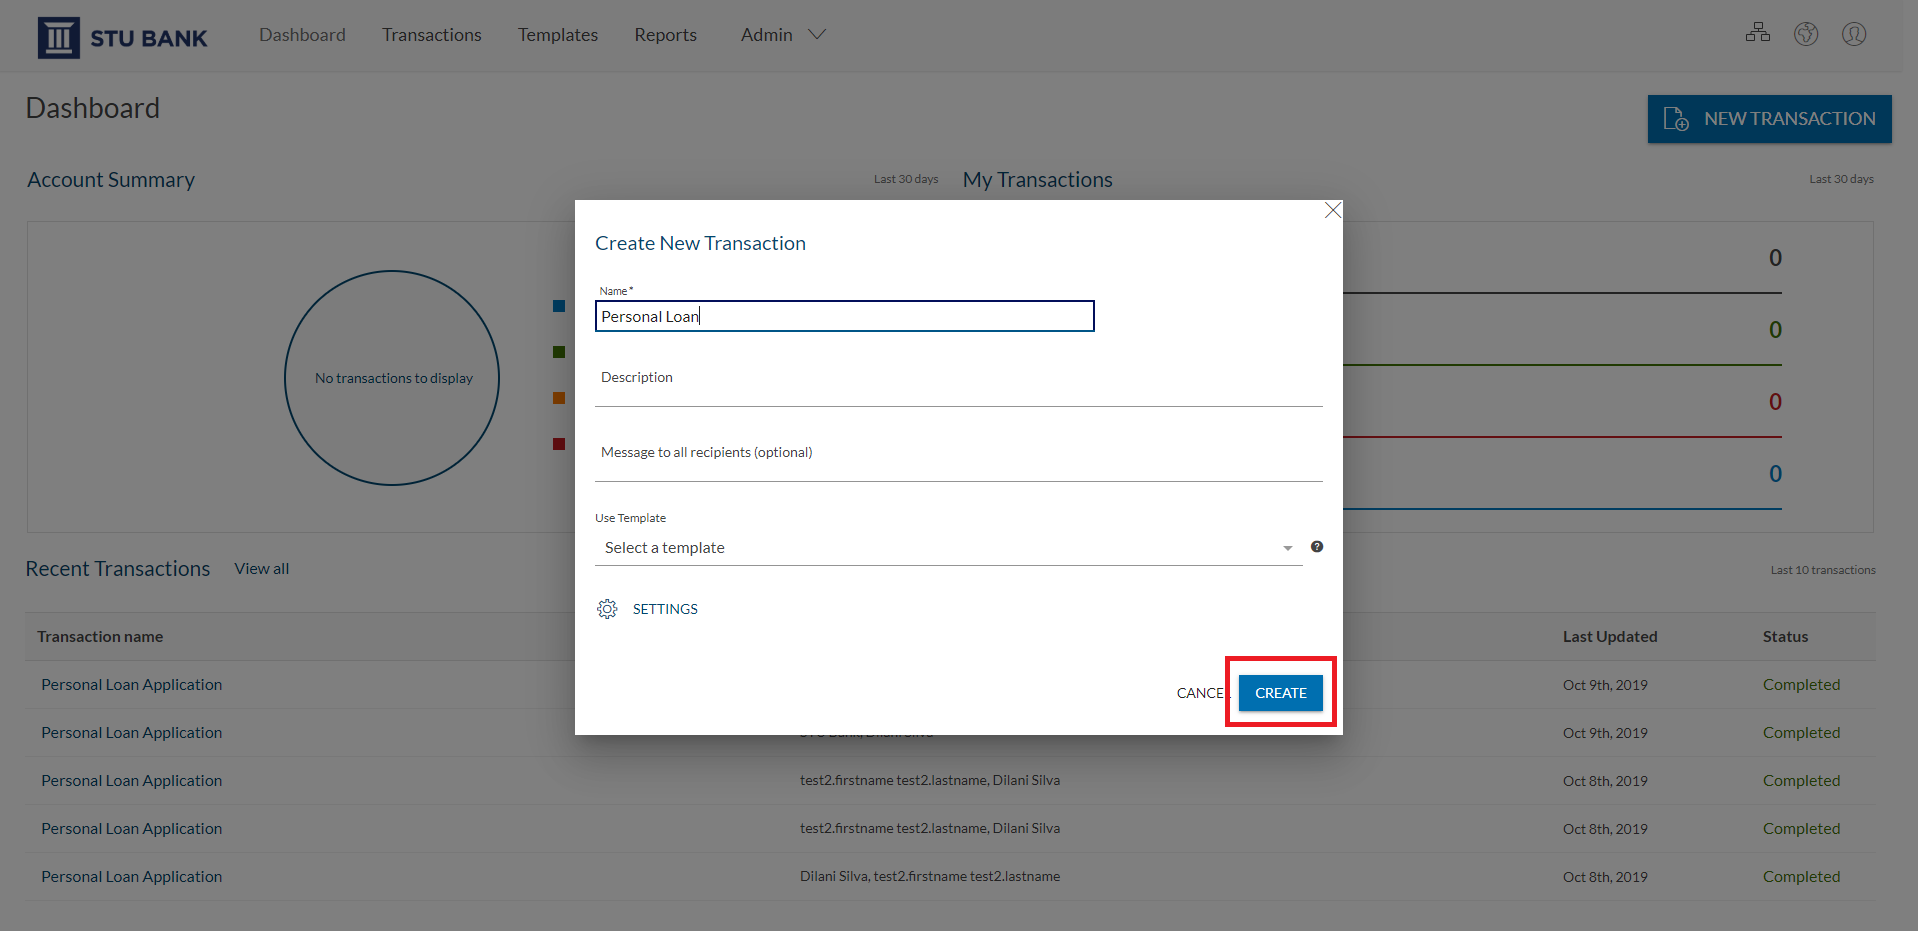The width and height of the screenshot is (1918, 931).
Task: Click the STU Bank logo
Action: click(122, 37)
